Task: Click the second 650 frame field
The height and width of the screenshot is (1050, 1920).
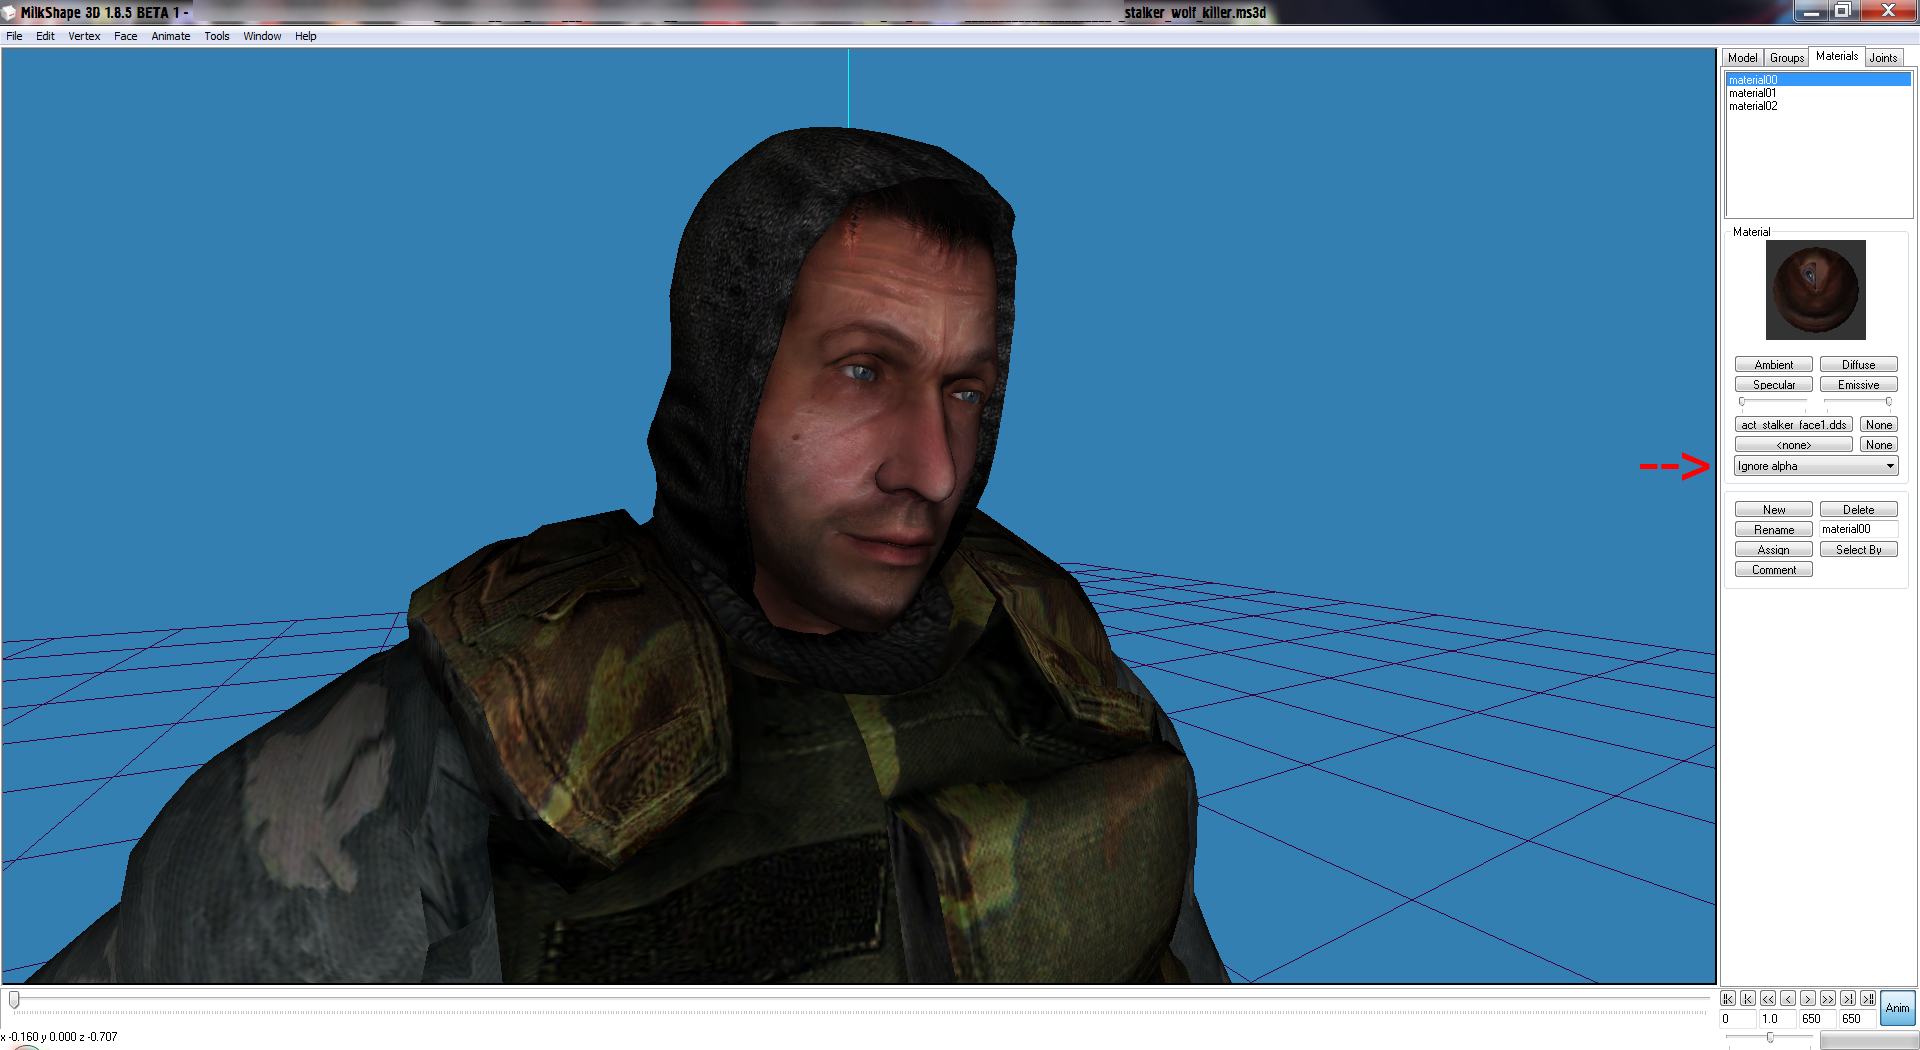Action: point(1858,1019)
